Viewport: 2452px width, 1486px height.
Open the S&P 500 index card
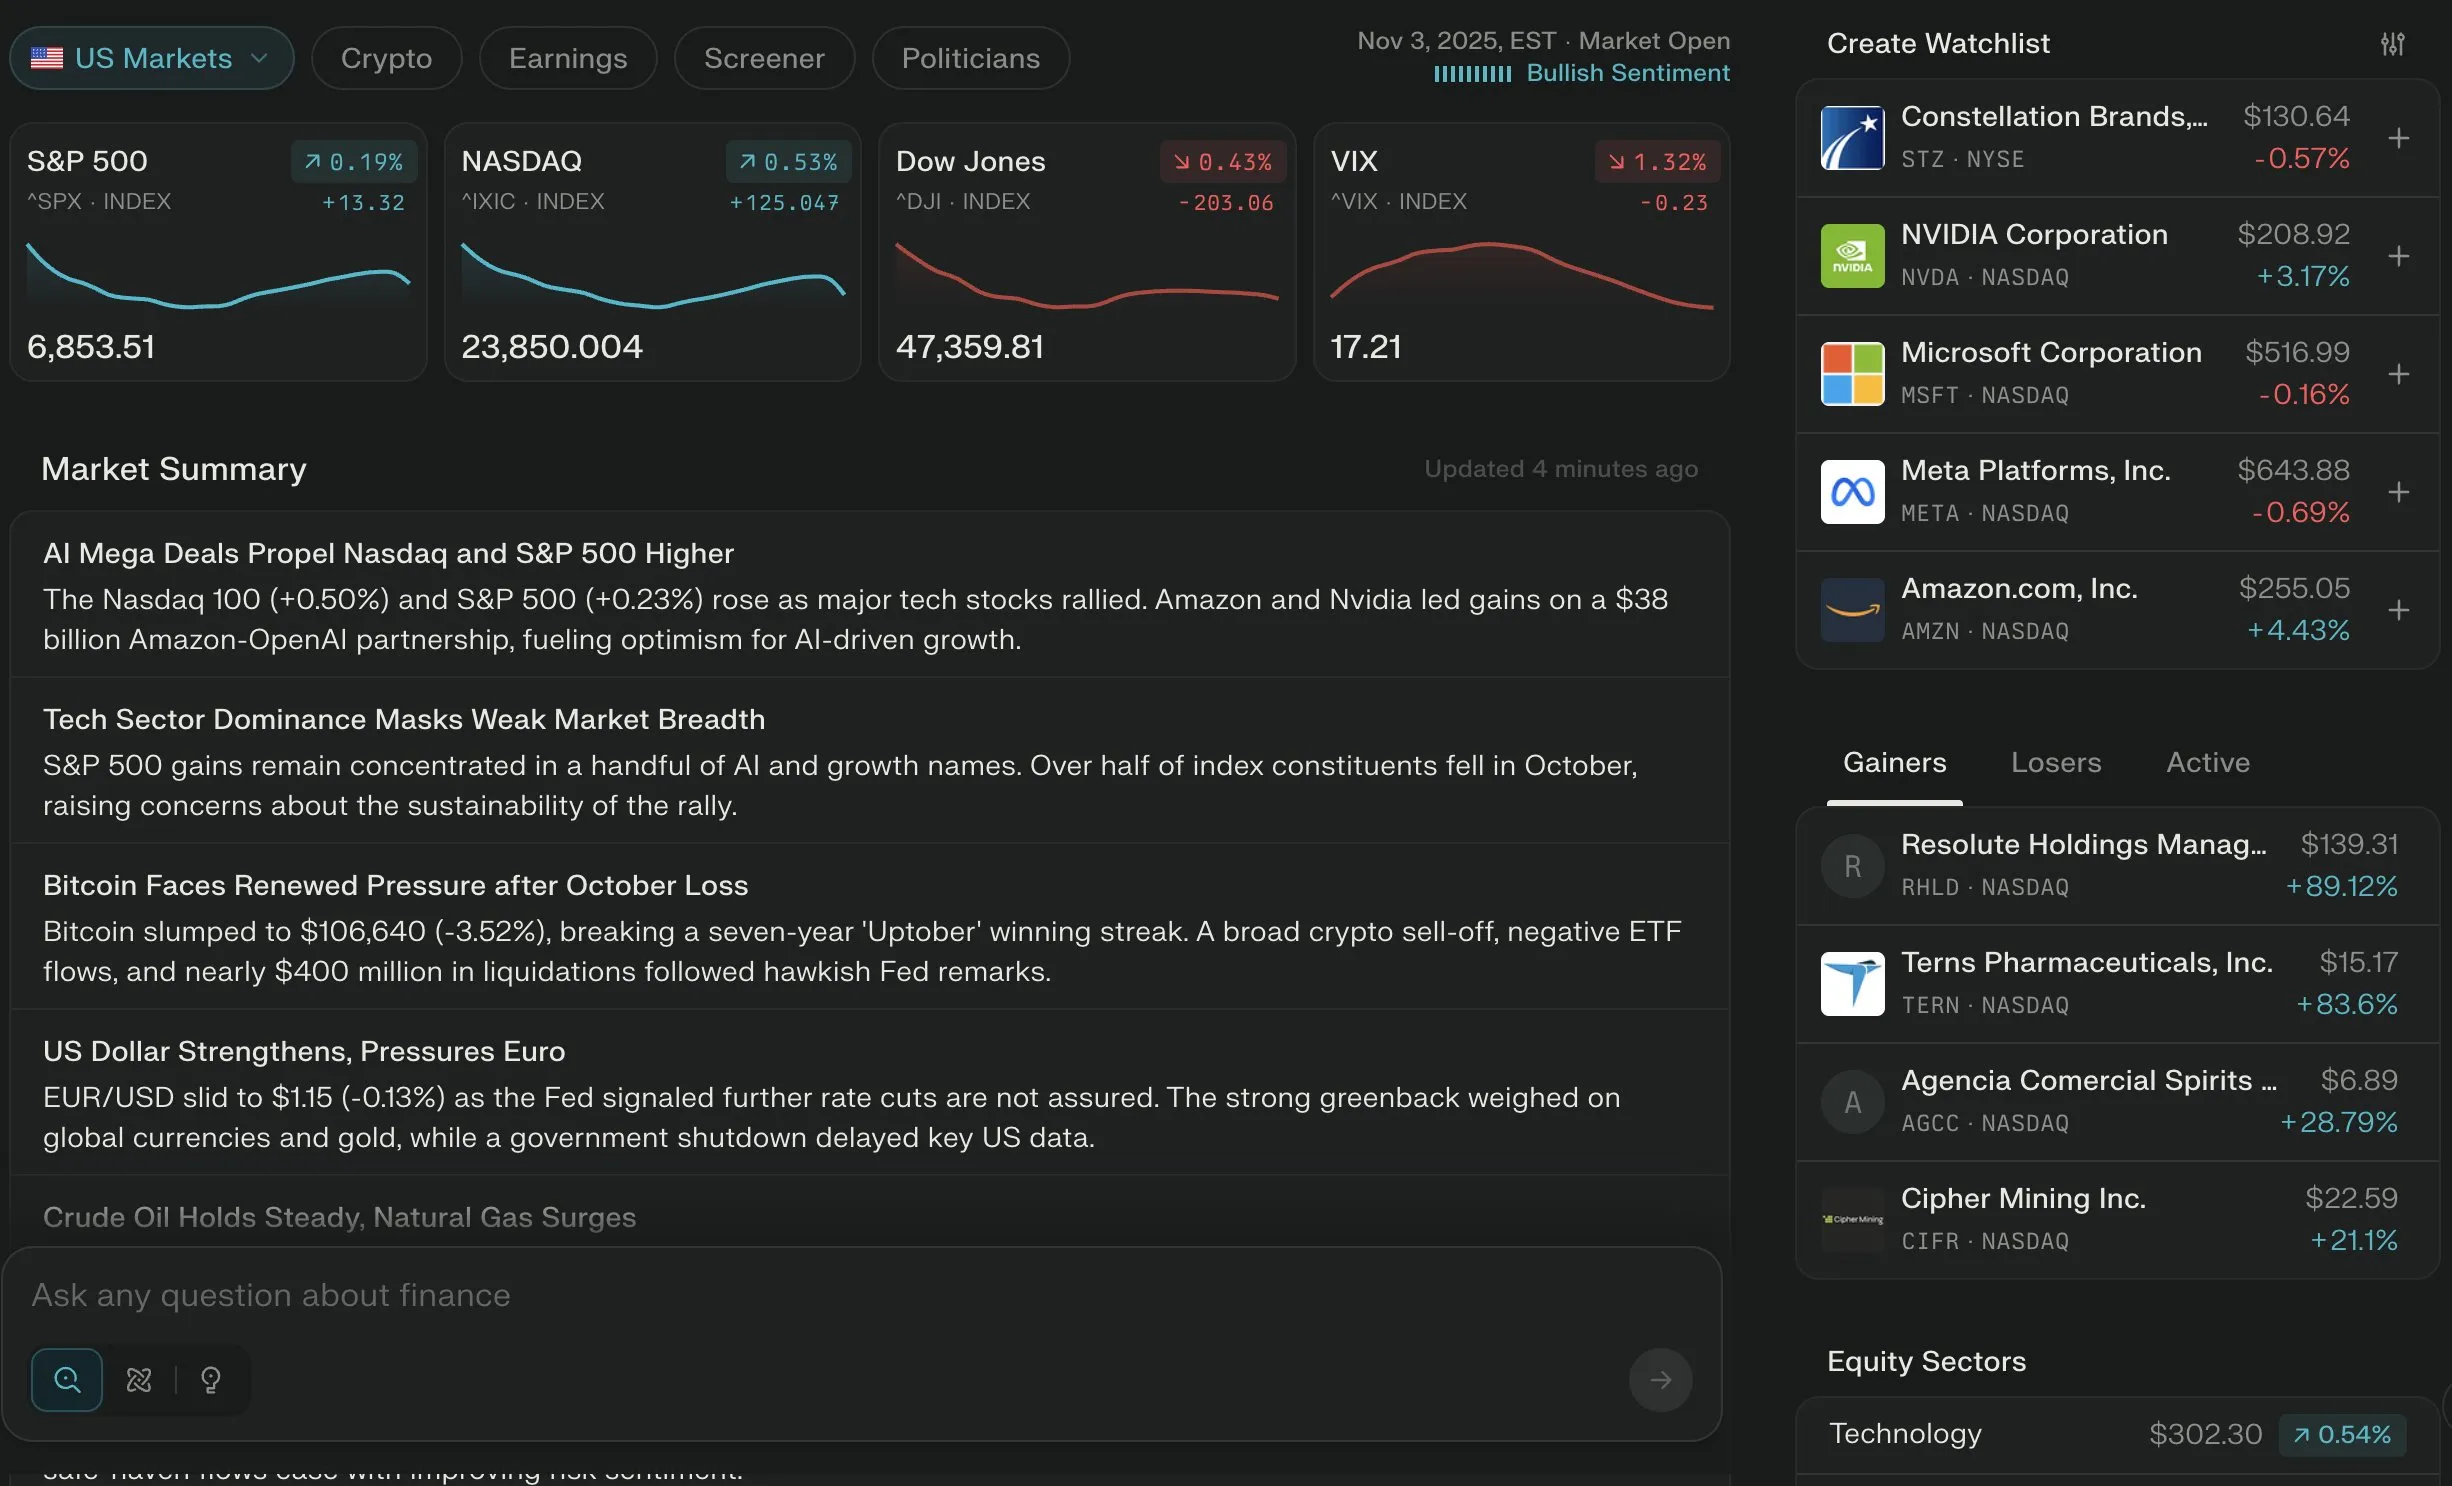coord(218,252)
